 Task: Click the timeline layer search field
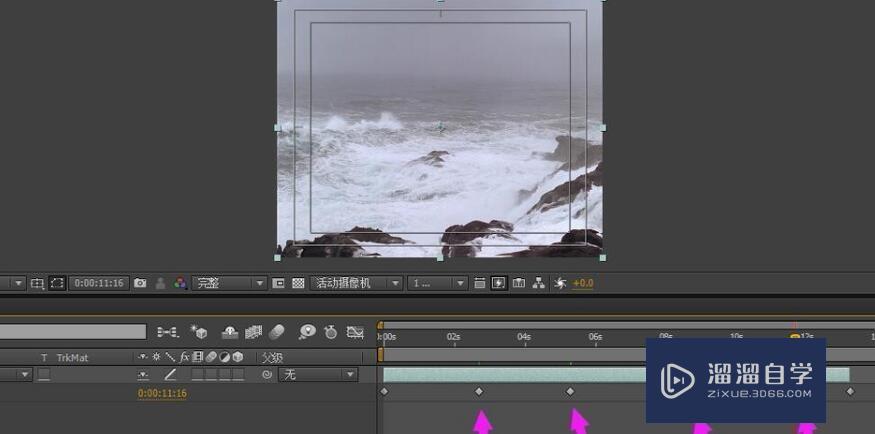tap(73, 332)
